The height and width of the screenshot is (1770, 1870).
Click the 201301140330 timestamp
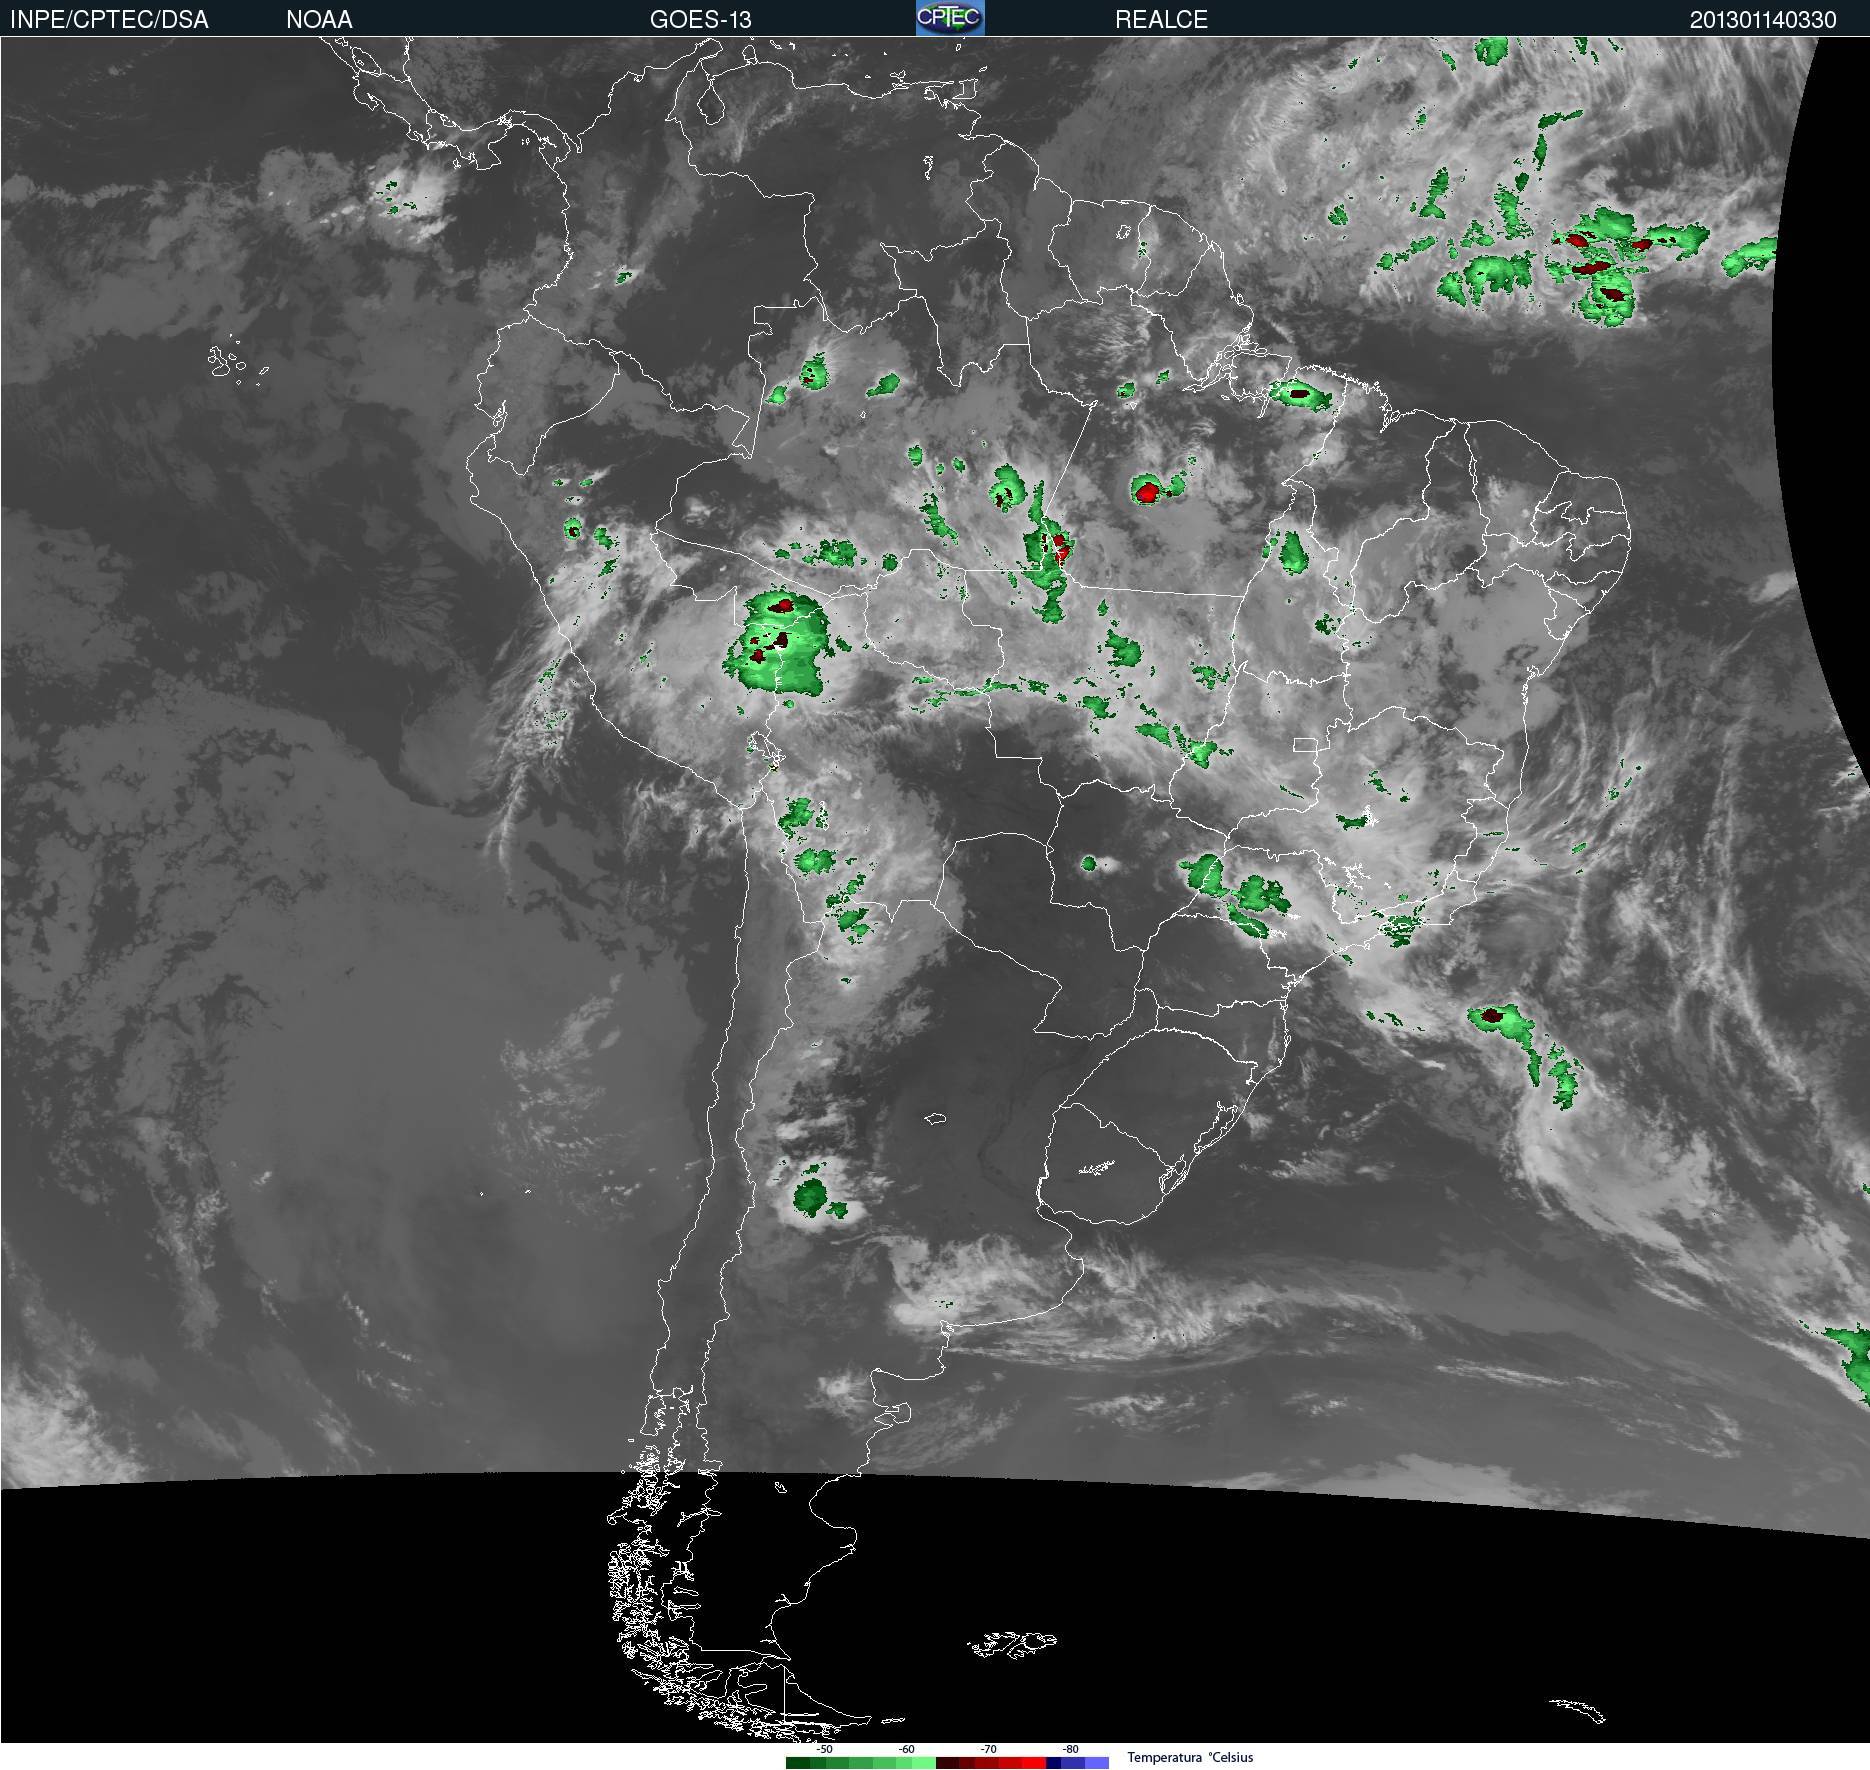click(1763, 20)
